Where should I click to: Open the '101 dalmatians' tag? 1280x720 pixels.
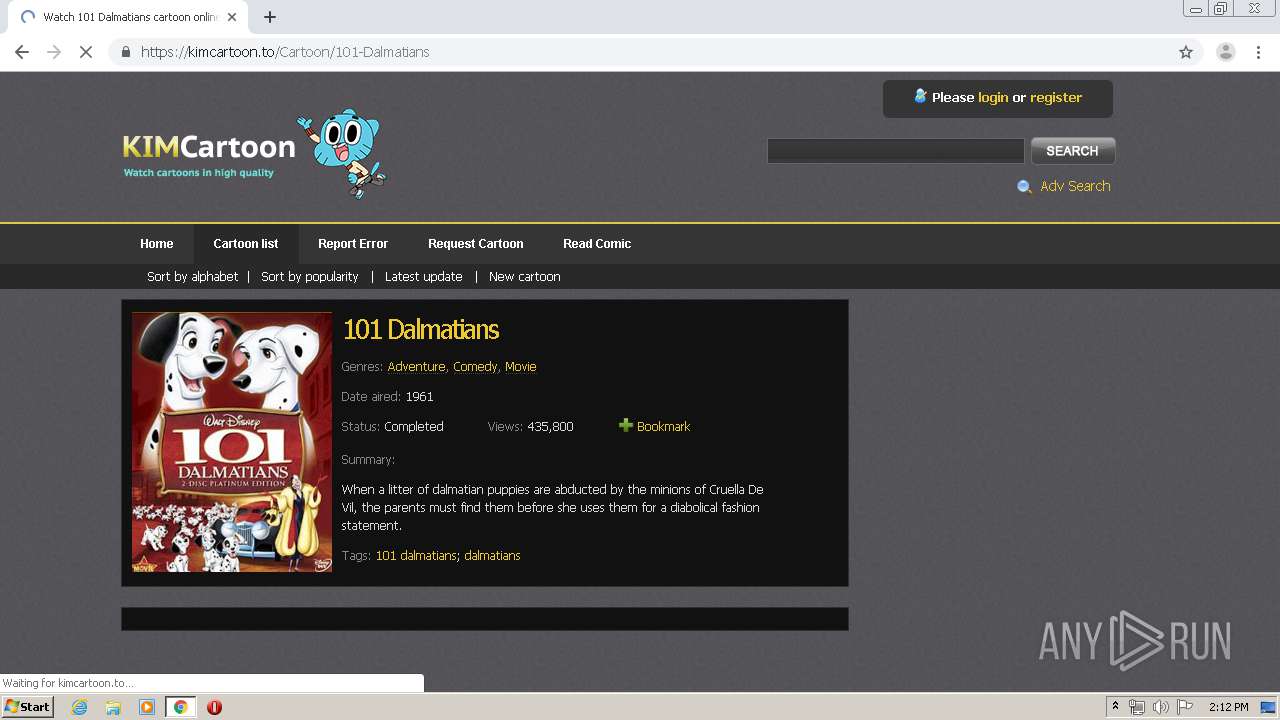(x=416, y=556)
